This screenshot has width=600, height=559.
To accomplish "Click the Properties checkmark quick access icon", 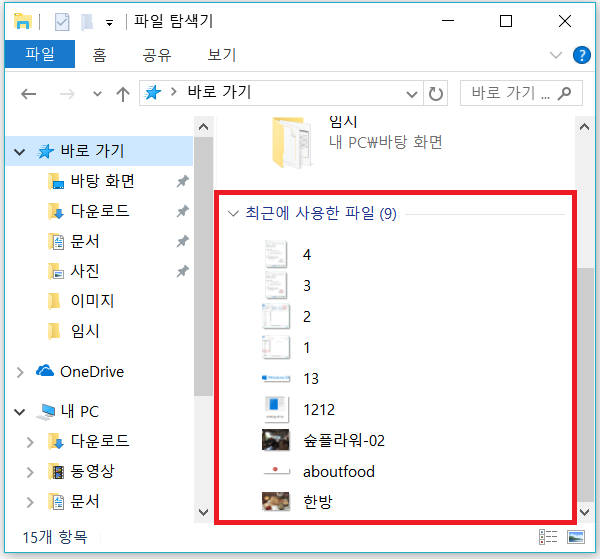I will tap(62, 21).
